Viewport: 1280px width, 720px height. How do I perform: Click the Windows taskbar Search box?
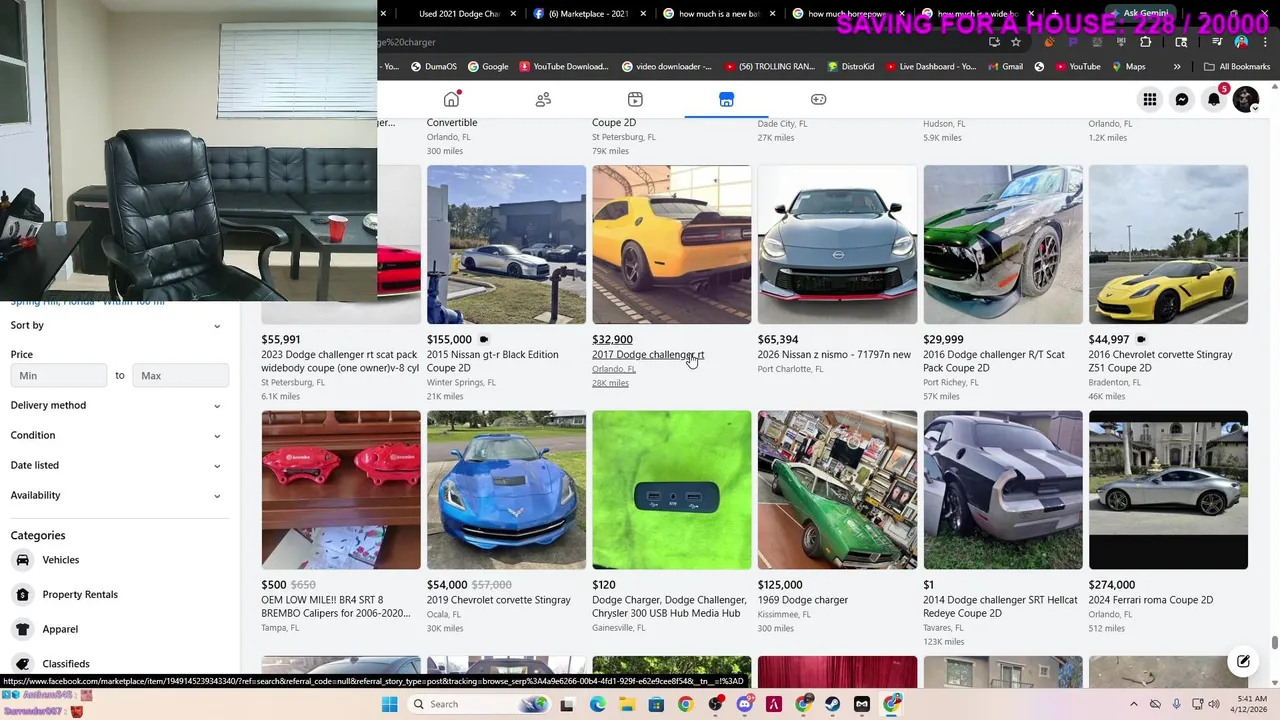tap(478, 704)
